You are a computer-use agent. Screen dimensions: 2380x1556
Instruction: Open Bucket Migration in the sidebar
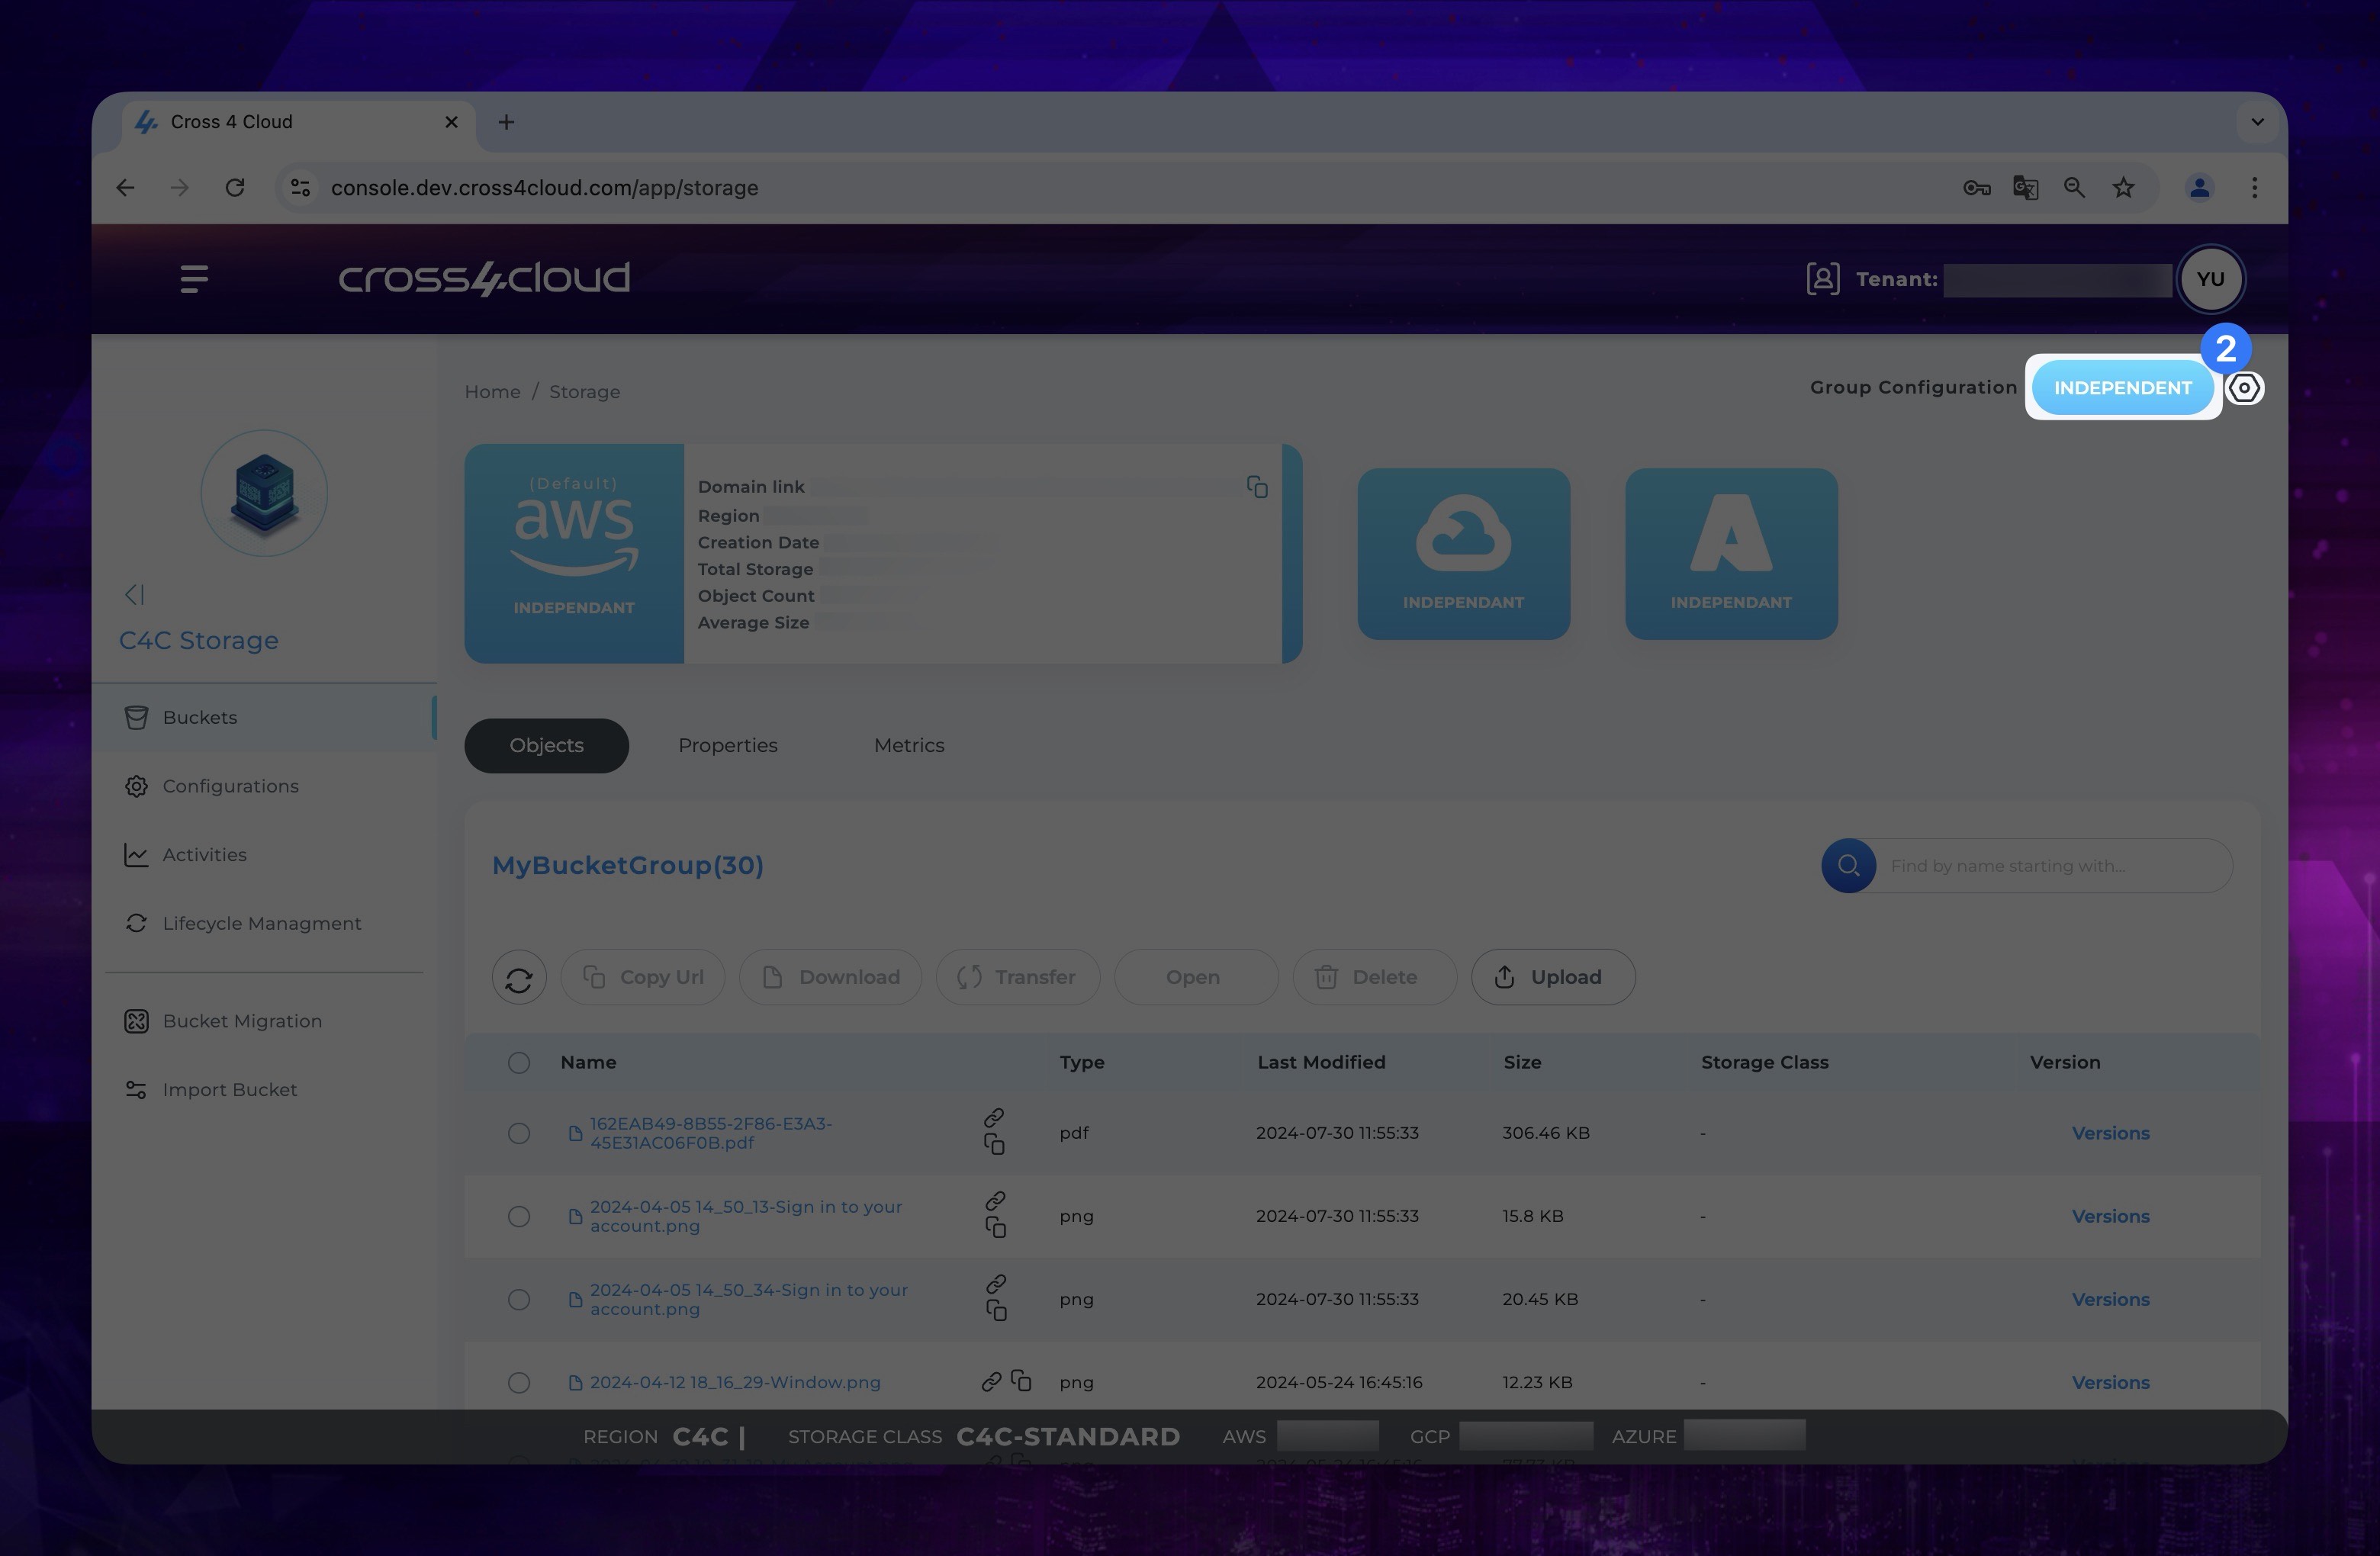[x=264, y=1021]
